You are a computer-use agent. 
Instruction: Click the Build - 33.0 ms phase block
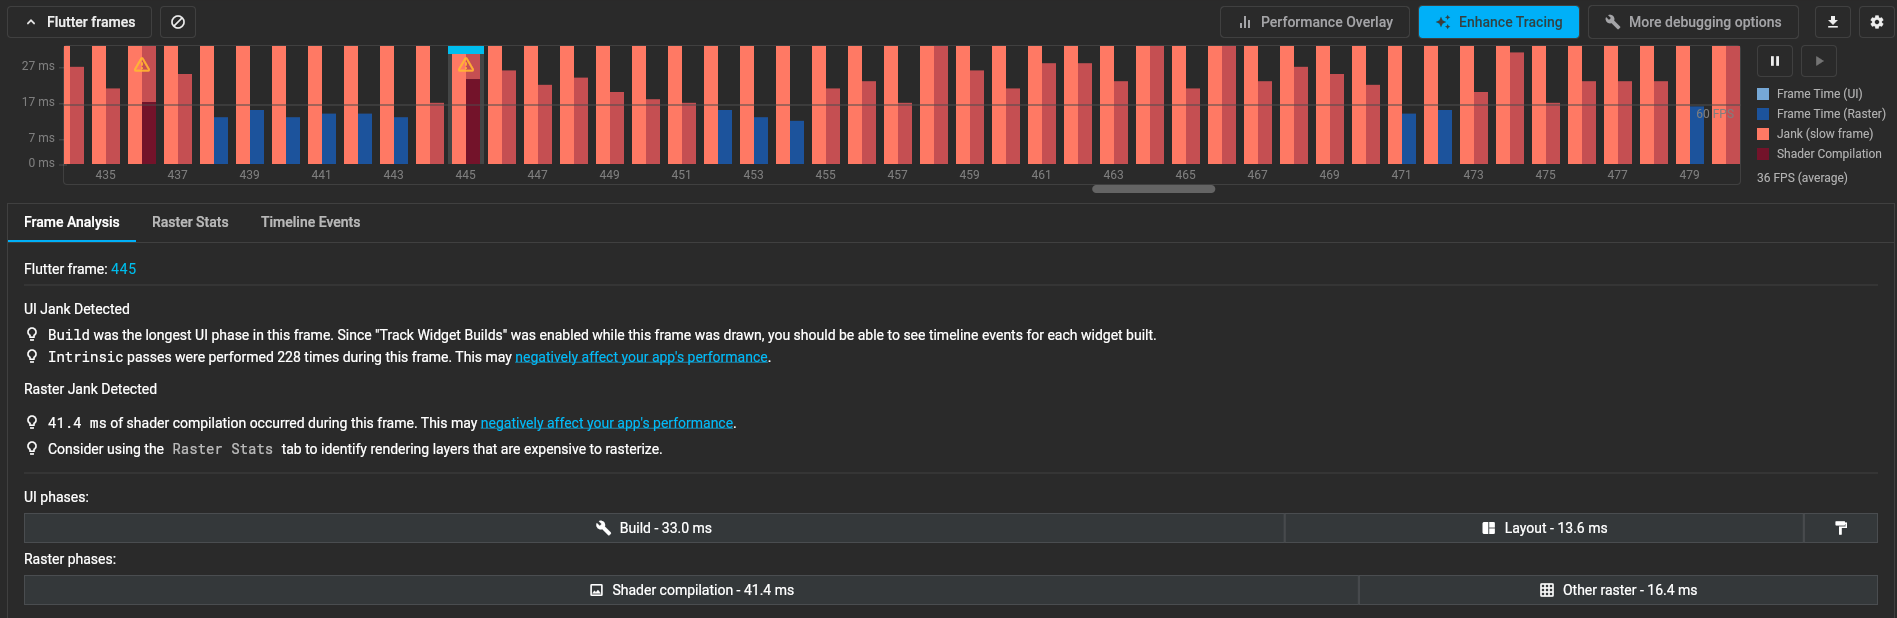coord(654,528)
